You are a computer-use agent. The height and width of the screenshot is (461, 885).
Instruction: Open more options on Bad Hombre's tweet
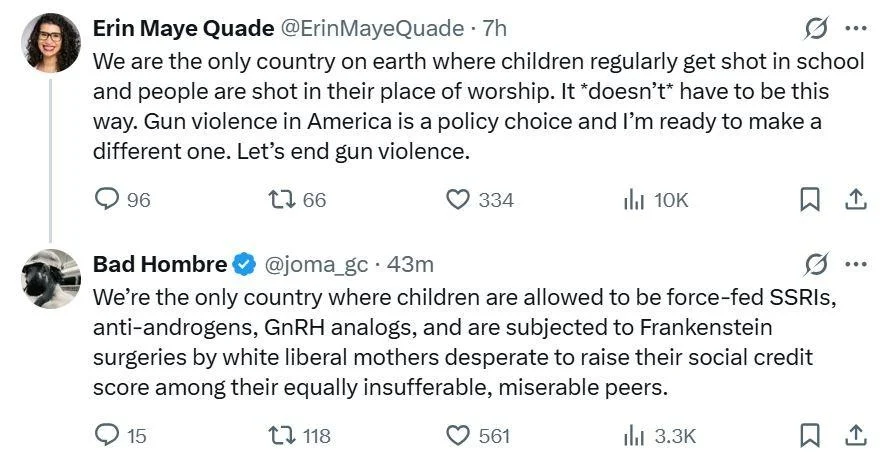coord(856,264)
